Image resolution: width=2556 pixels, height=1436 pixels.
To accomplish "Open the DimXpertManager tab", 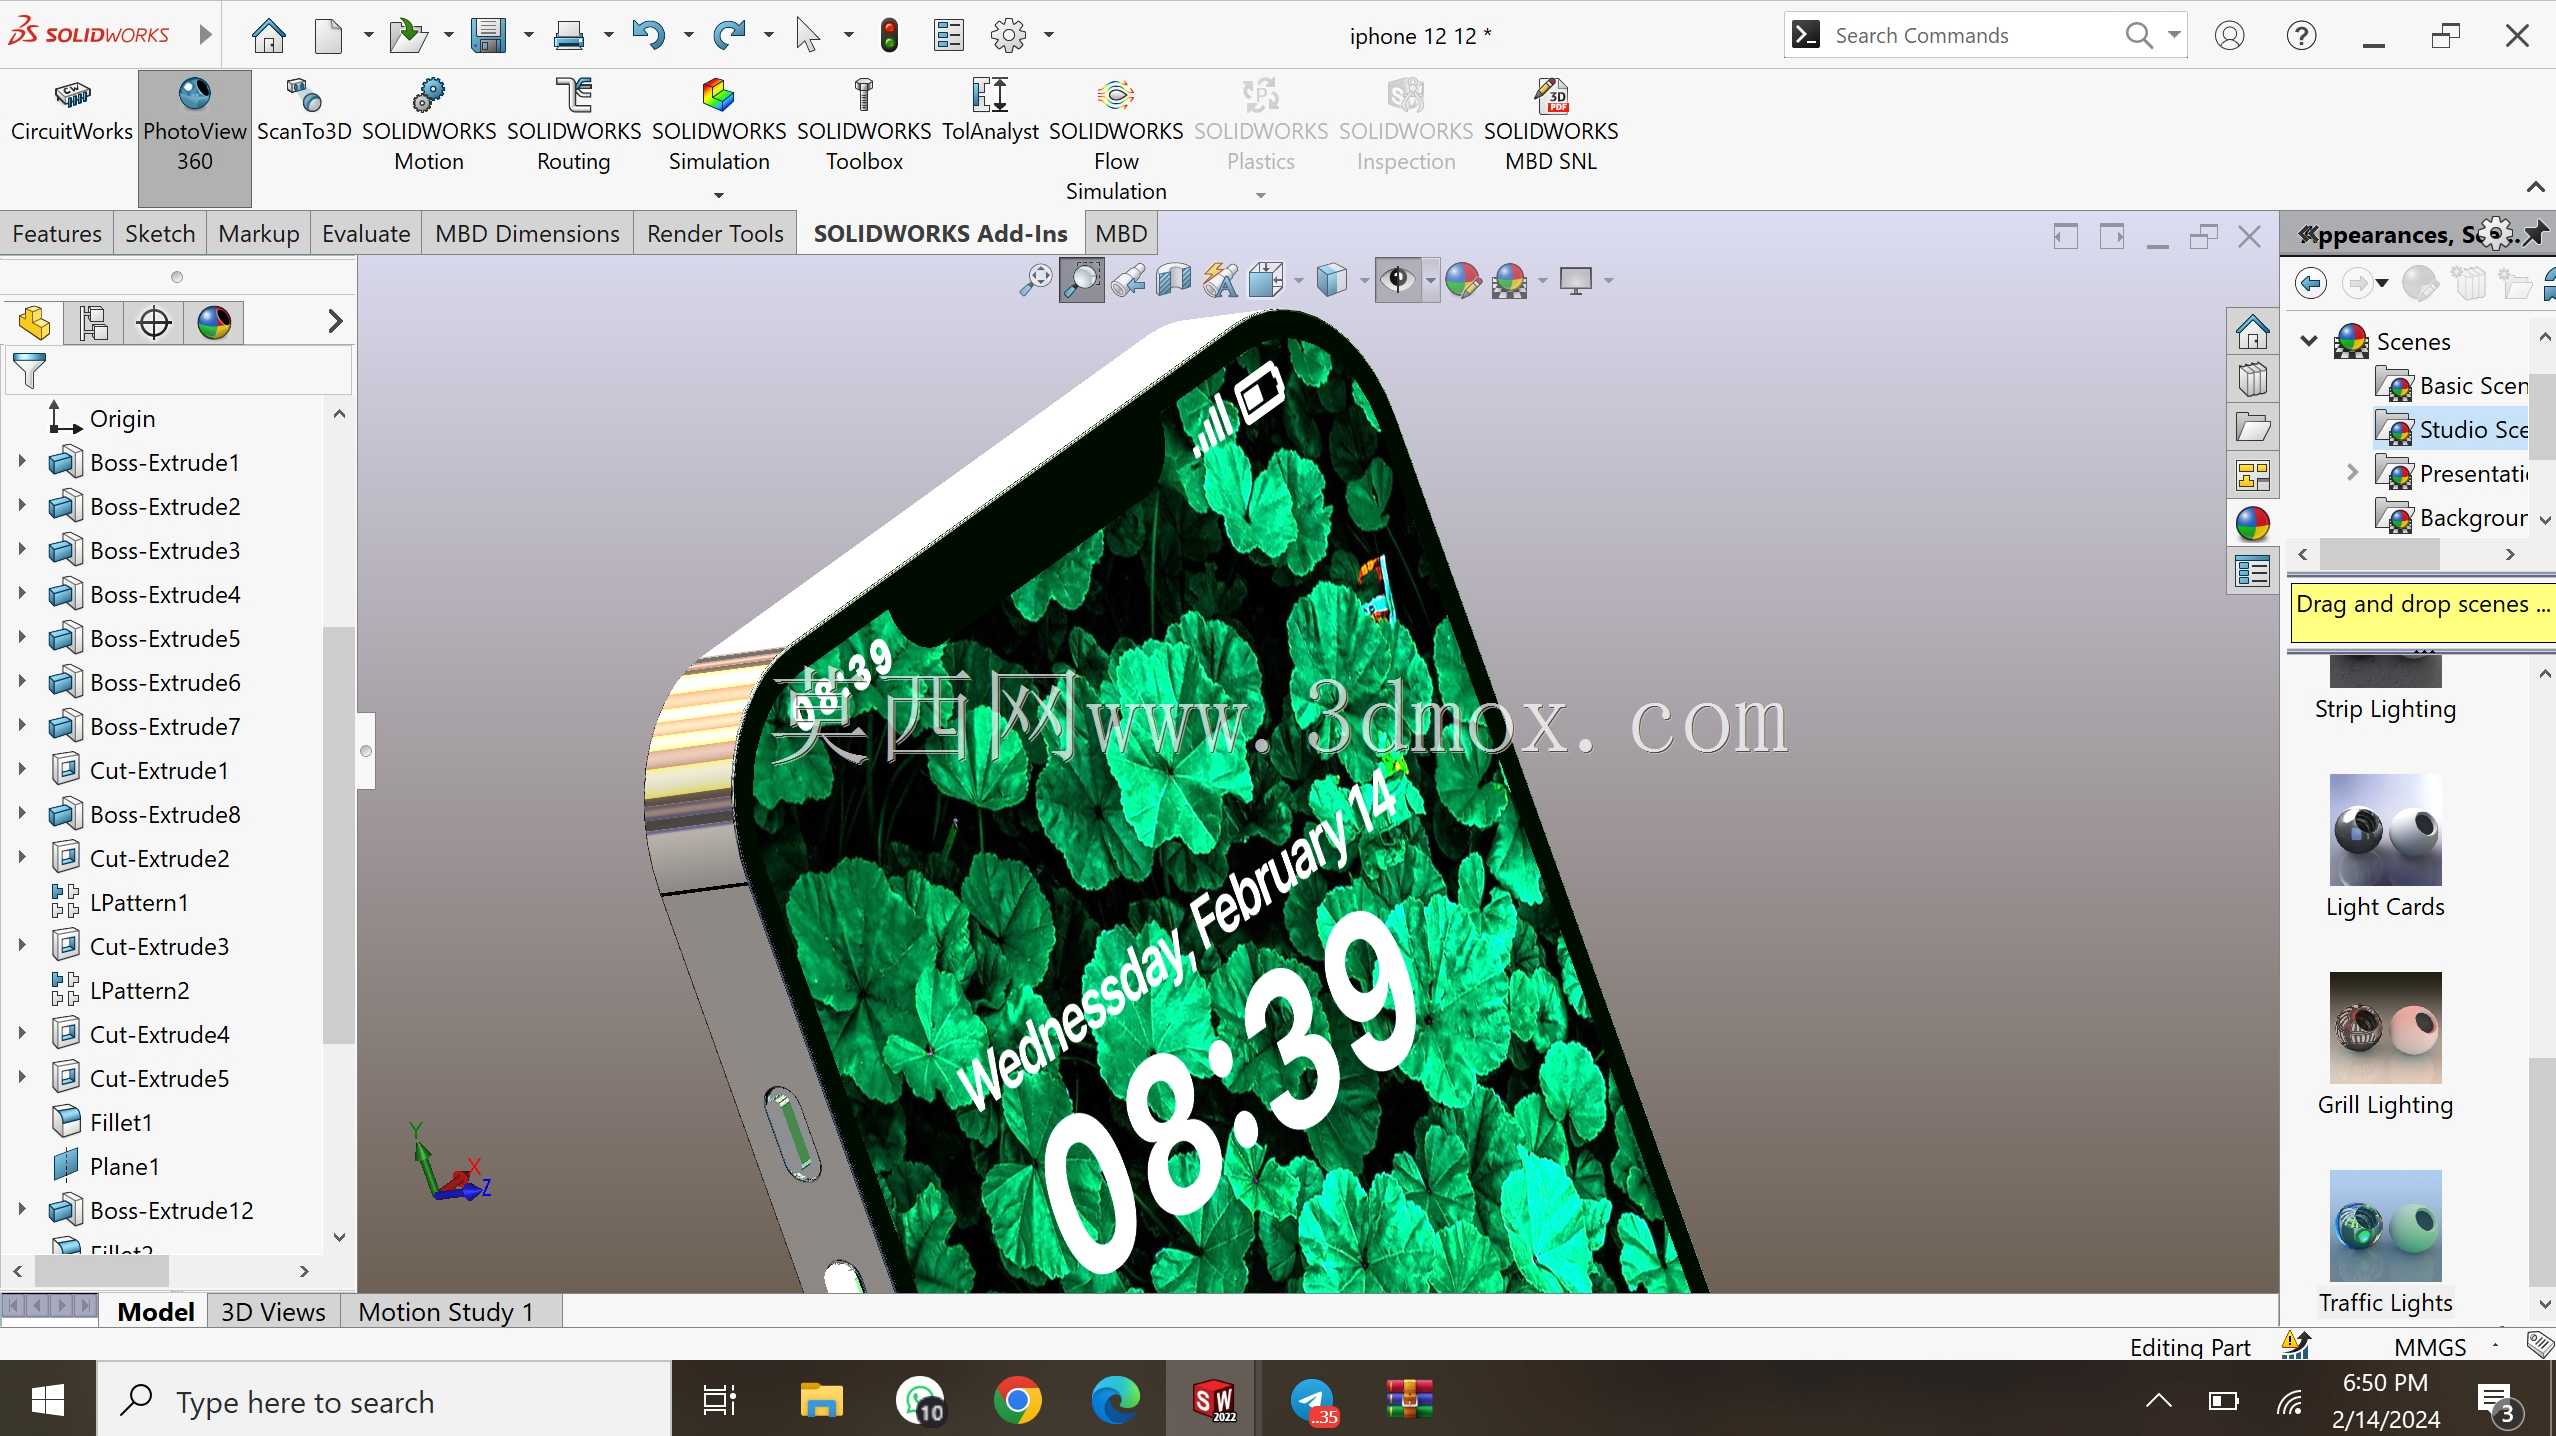I will [x=154, y=323].
